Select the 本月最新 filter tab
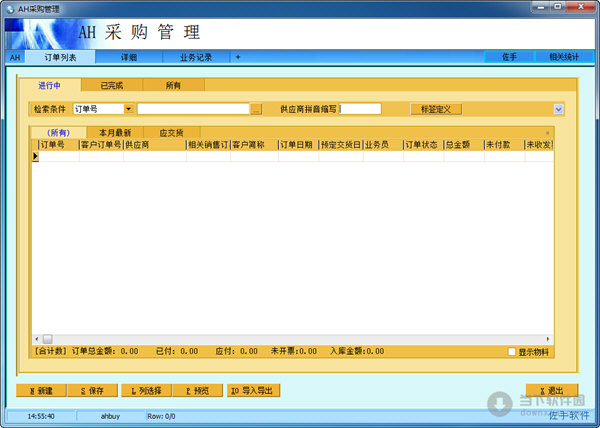Viewport: 600px width, 428px height. tap(115, 133)
